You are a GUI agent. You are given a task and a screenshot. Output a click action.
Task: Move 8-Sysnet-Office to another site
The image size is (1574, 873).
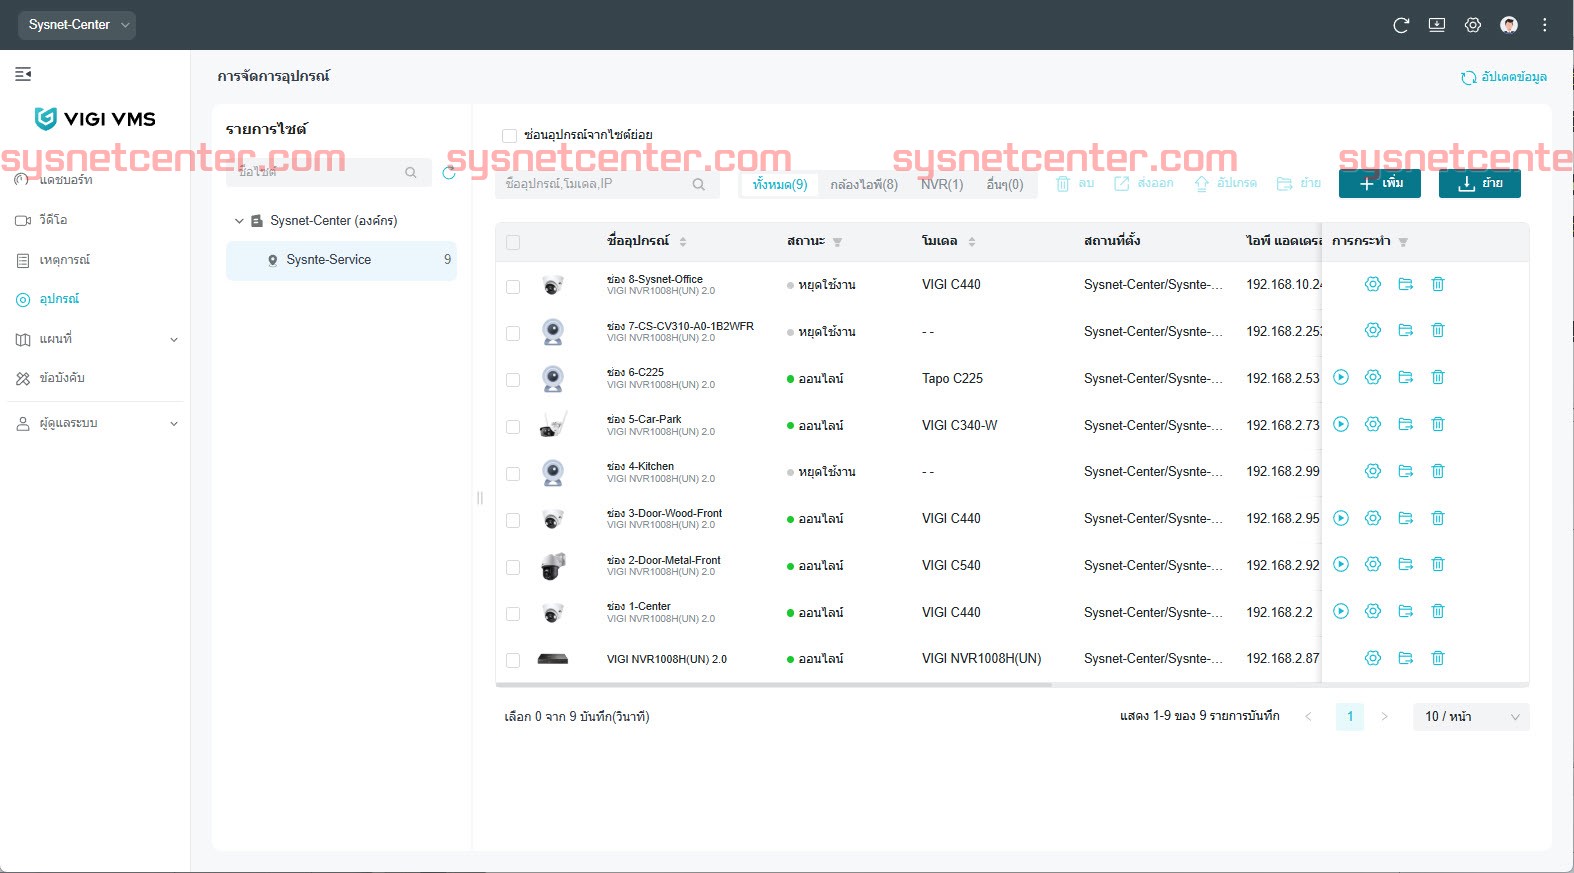[x=1405, y=284]
